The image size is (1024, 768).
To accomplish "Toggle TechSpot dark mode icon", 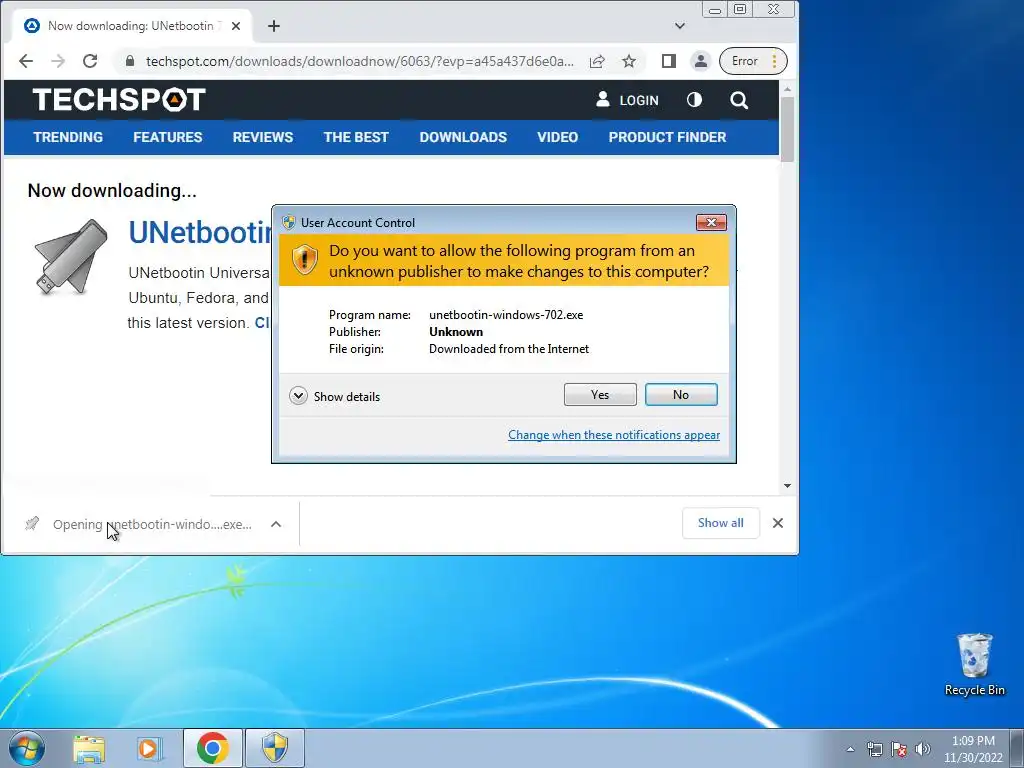I will (694, 100).
